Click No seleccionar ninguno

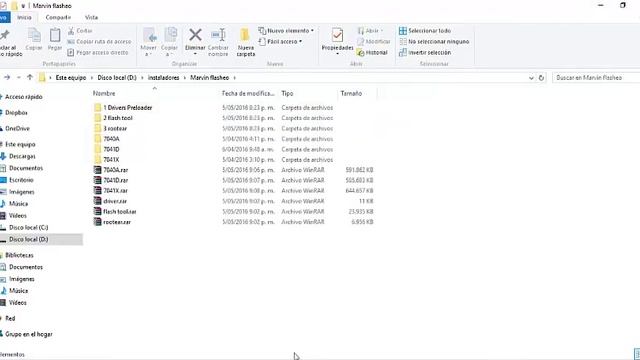[434, 42]
